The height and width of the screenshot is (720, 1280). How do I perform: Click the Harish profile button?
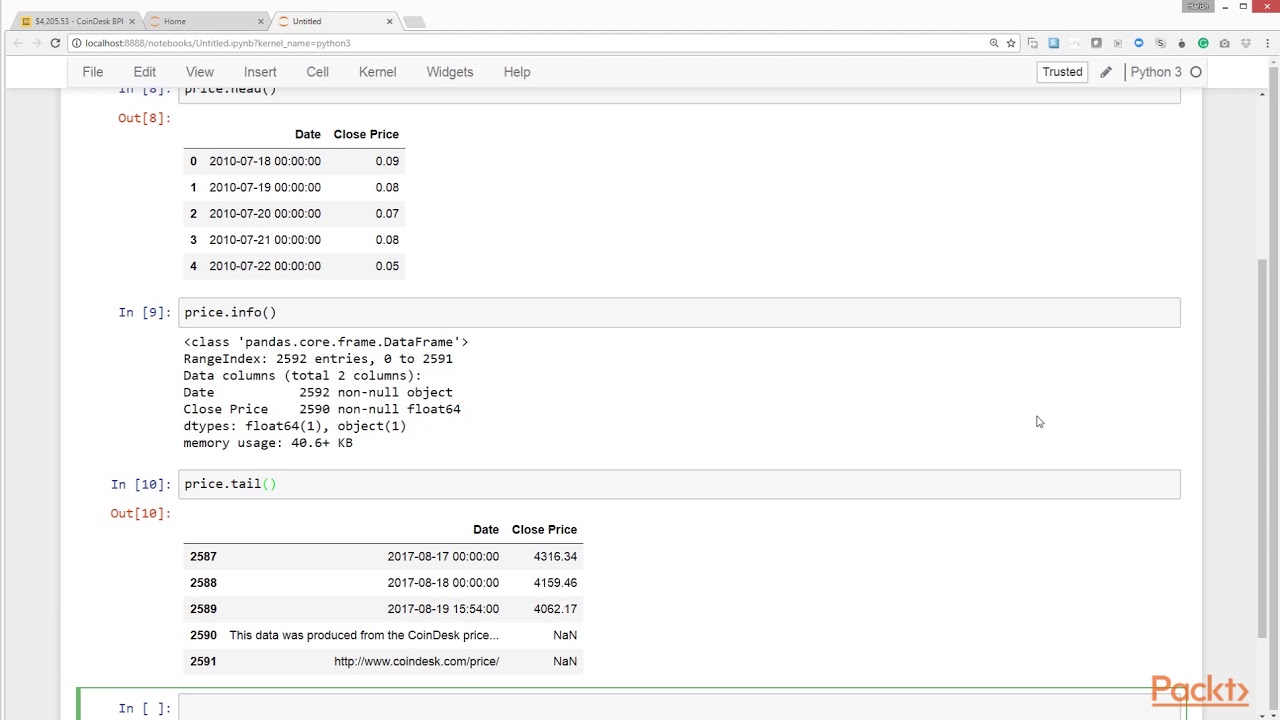1197,6
